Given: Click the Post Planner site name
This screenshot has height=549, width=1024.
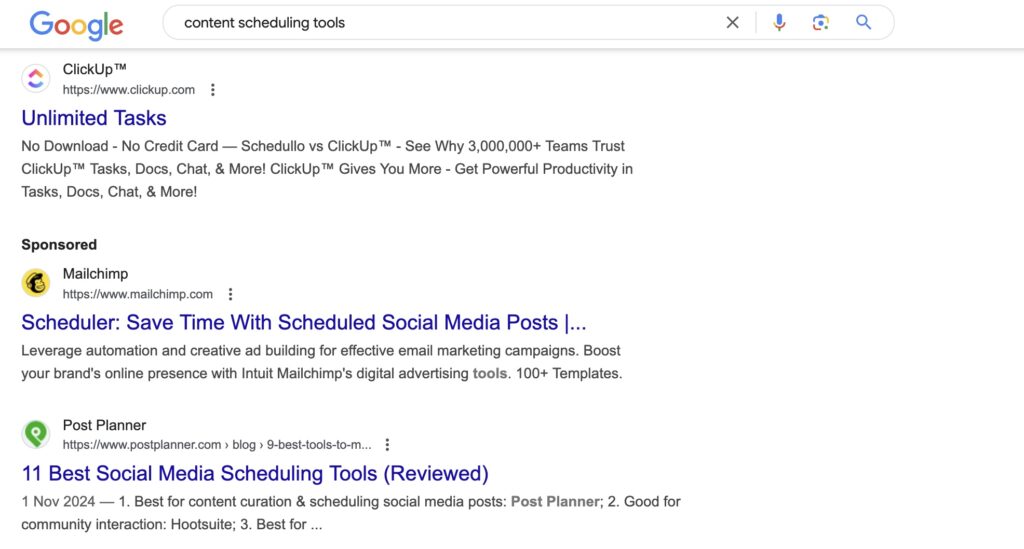Looking at the screenshot, I should [104, 425].
